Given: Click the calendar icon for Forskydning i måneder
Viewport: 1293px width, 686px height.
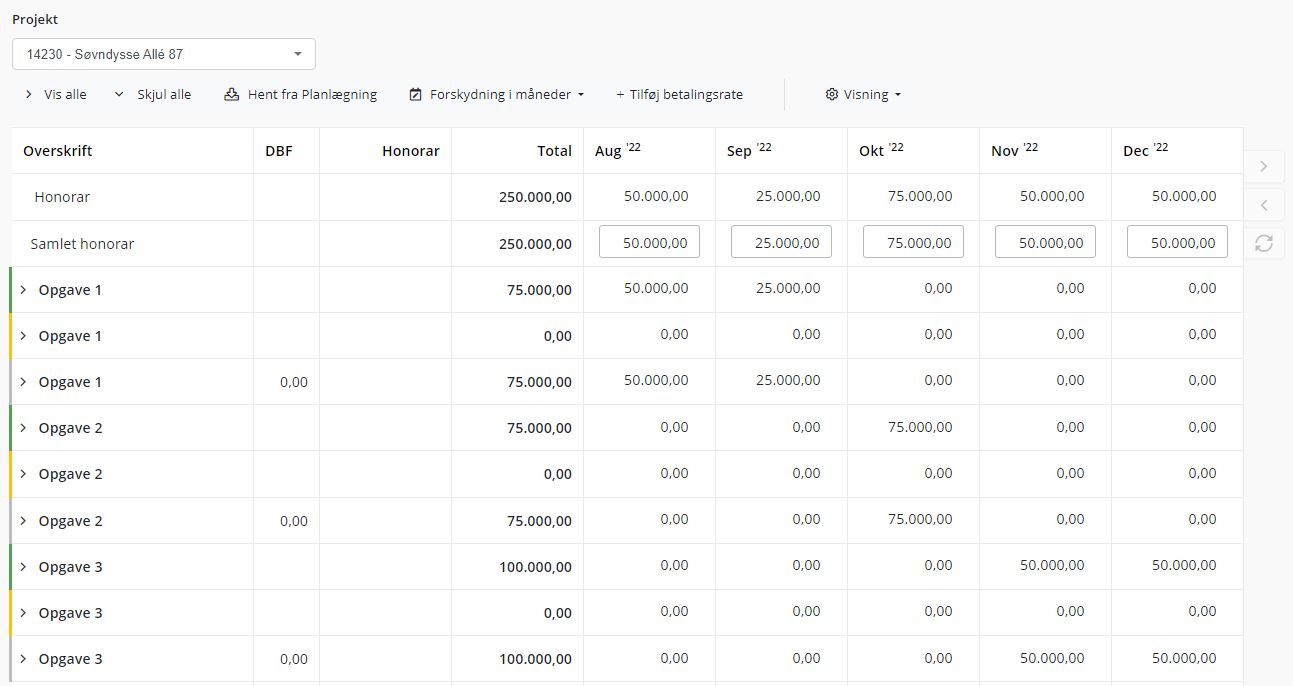Looking at the screenshot, I should point(416,95).
